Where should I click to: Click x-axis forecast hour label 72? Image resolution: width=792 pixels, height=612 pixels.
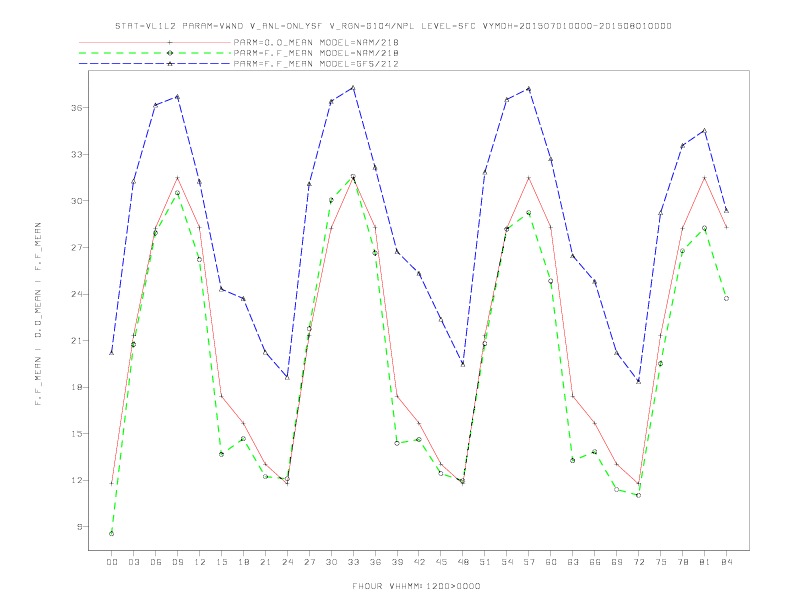(638, 562)
